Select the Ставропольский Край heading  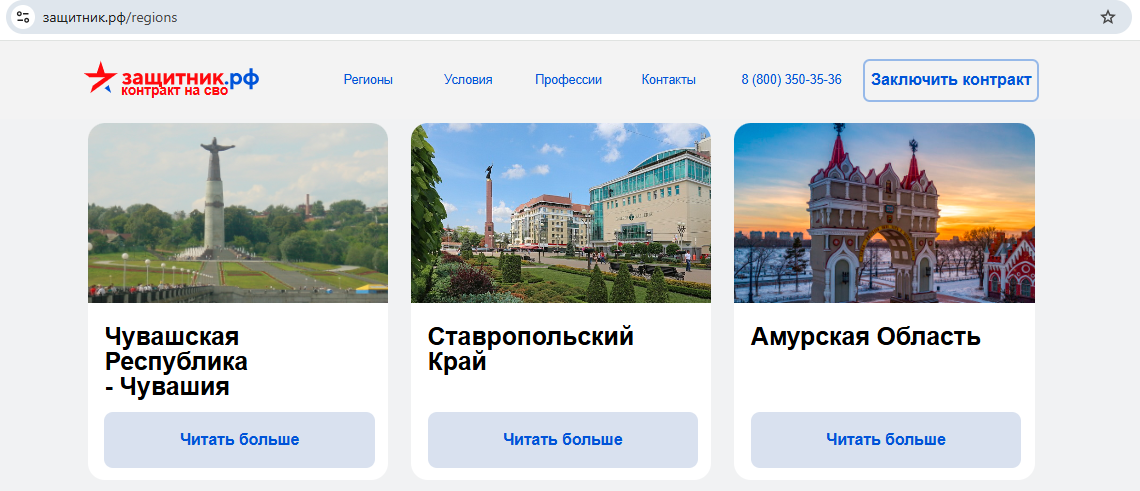(531, 349)
